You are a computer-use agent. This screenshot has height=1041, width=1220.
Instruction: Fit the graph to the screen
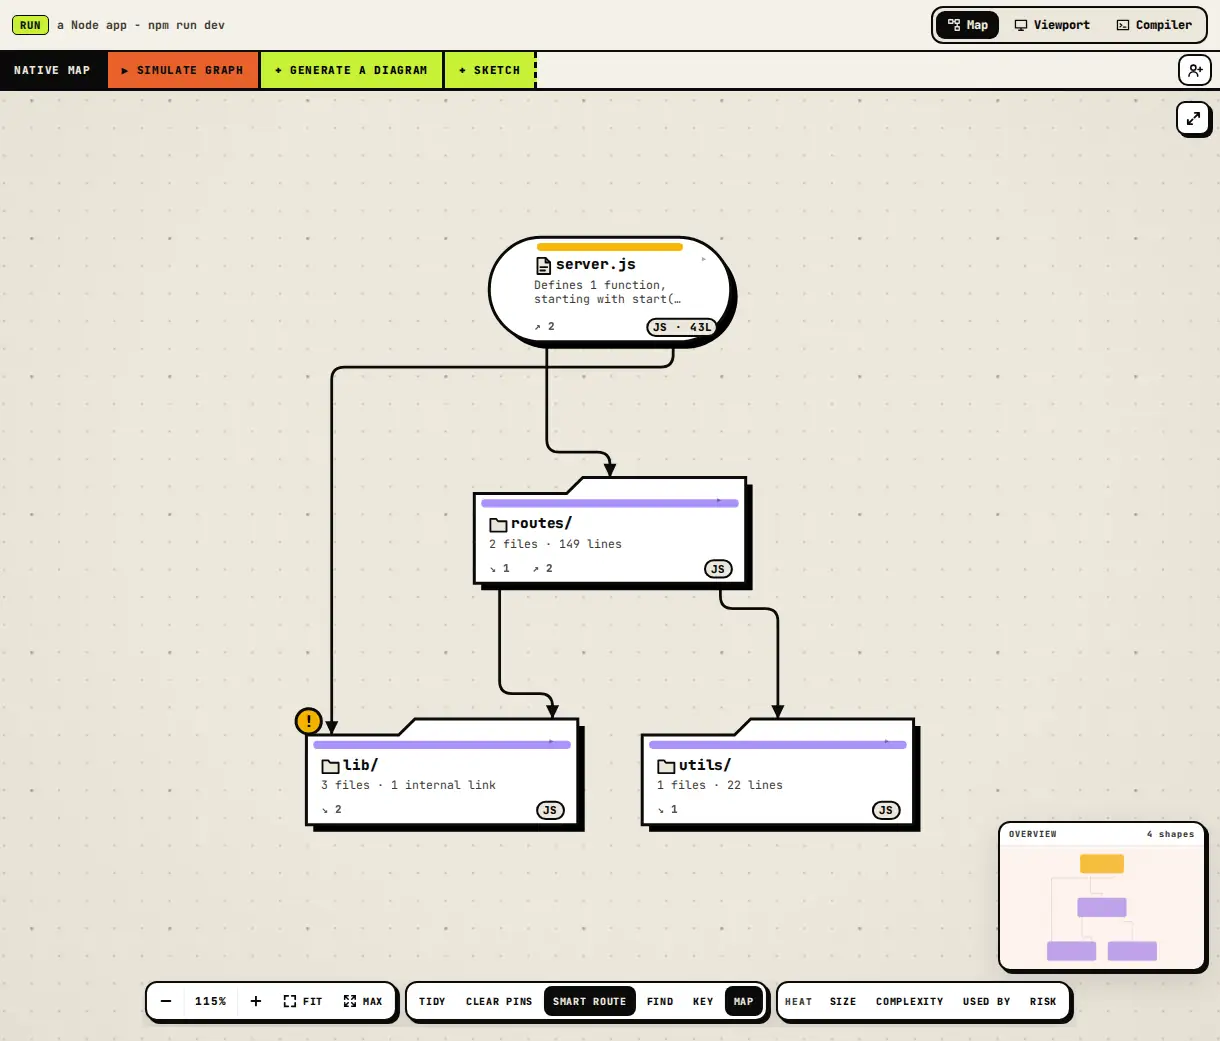tap(303, 1001)
